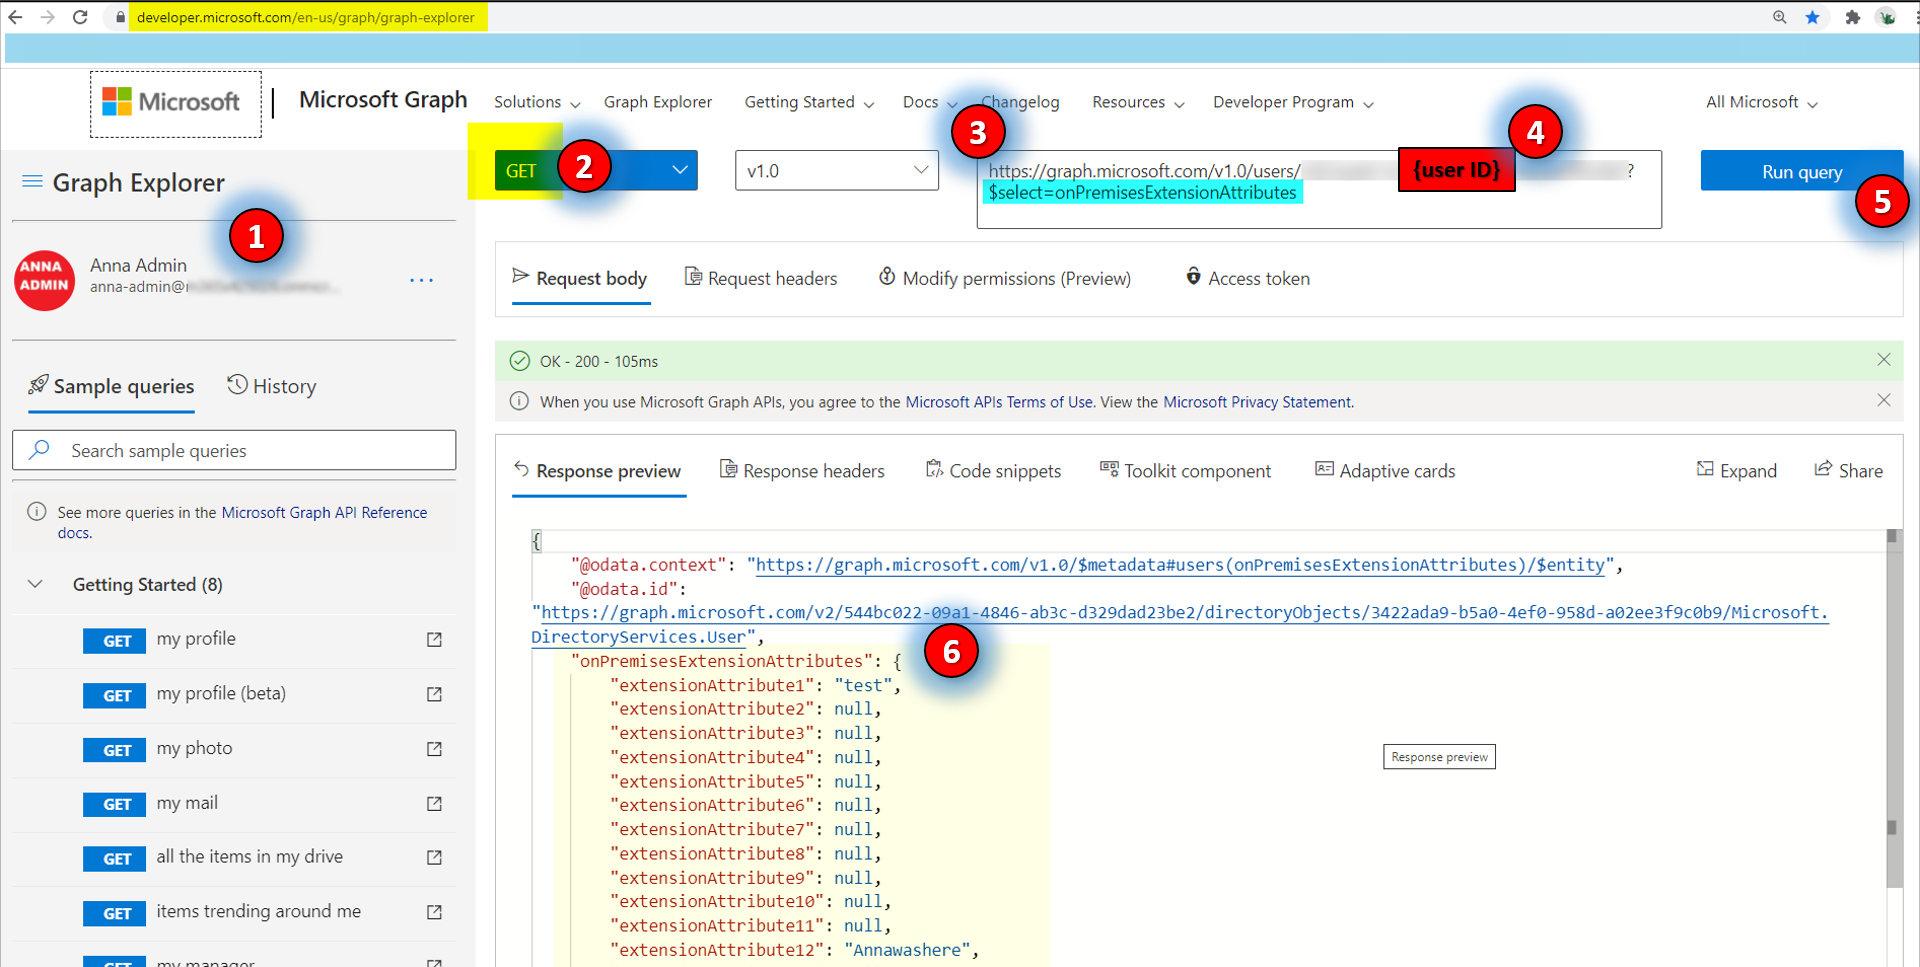
Task: Open Modify permissions (Preview) tab
Action: point(1005,278)
